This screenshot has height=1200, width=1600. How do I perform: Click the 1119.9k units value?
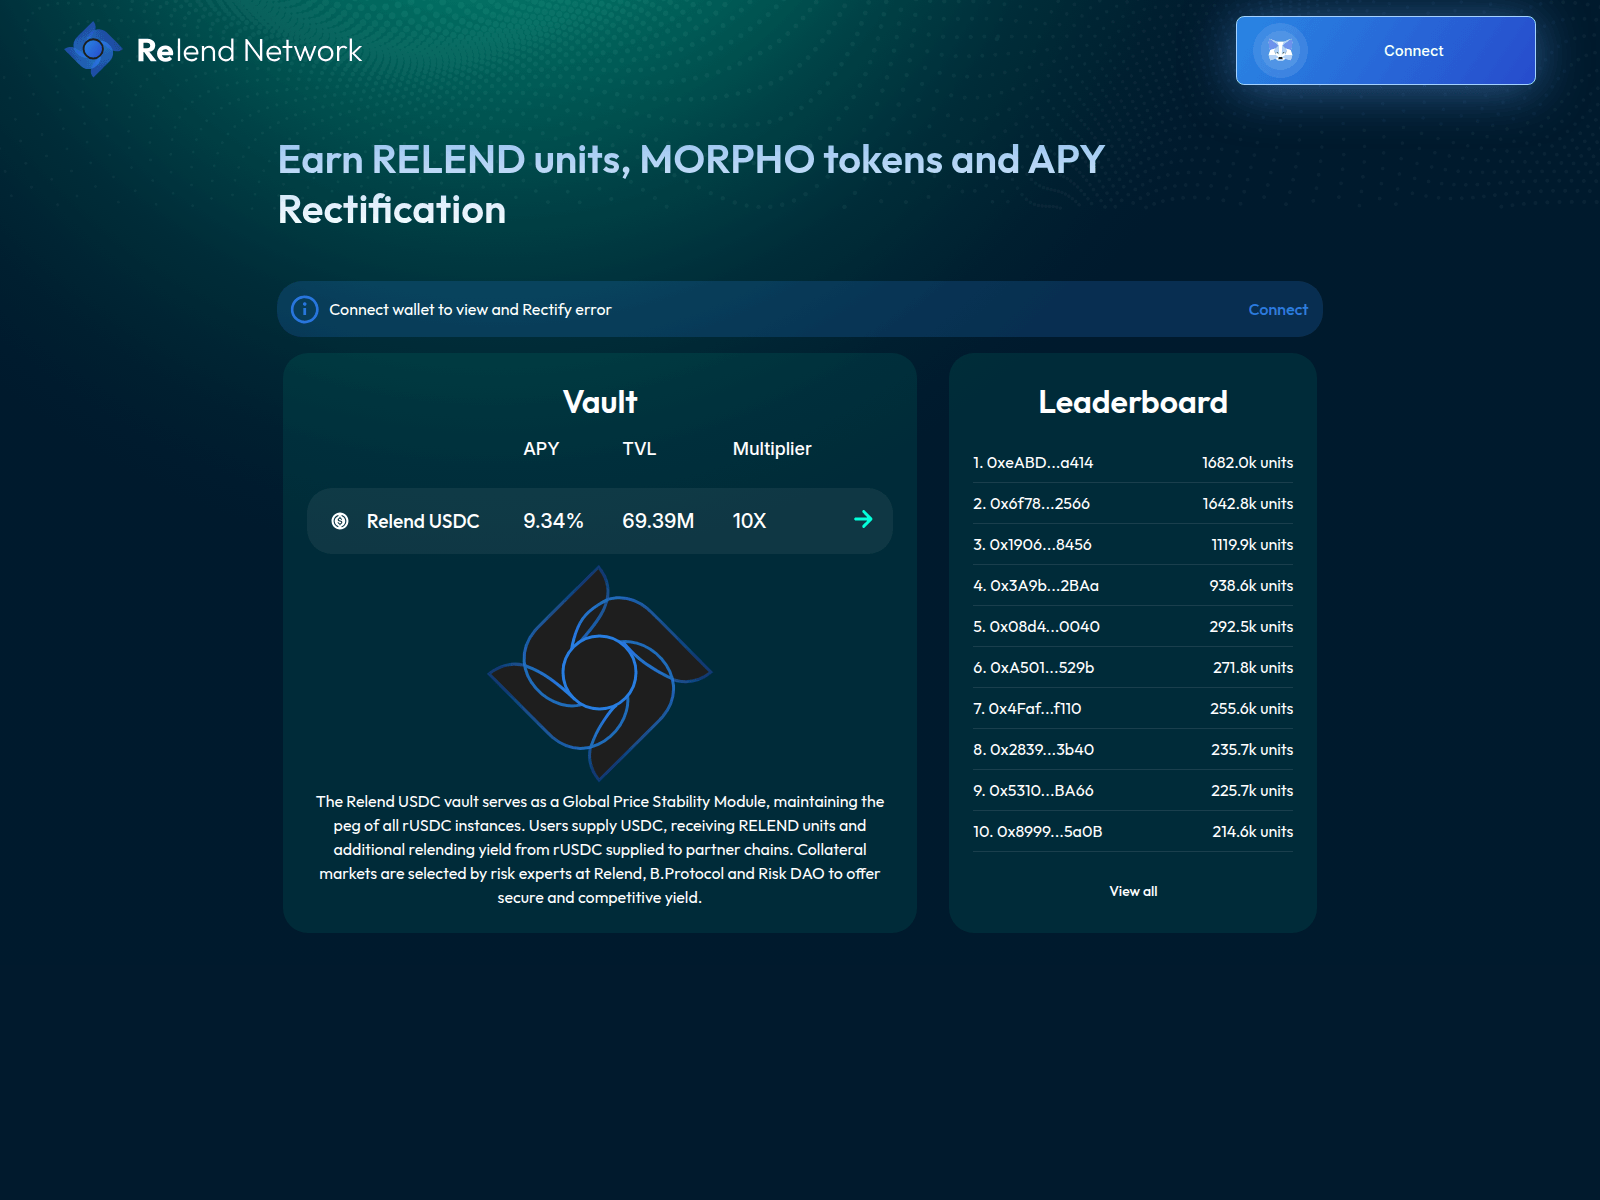[x=1252, y=545]
